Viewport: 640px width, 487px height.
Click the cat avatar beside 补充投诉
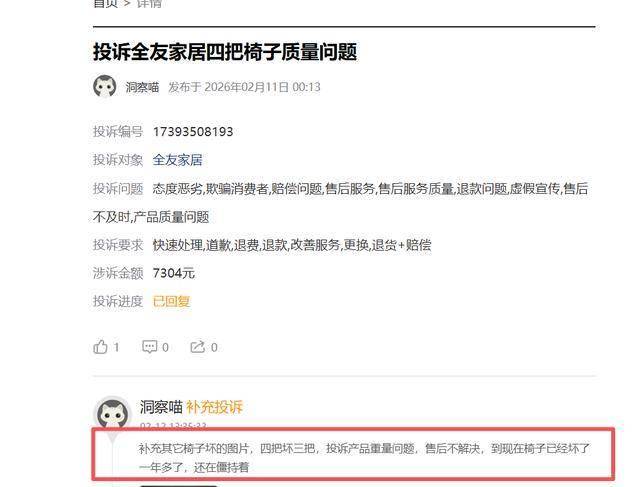(x=112, y=413)
